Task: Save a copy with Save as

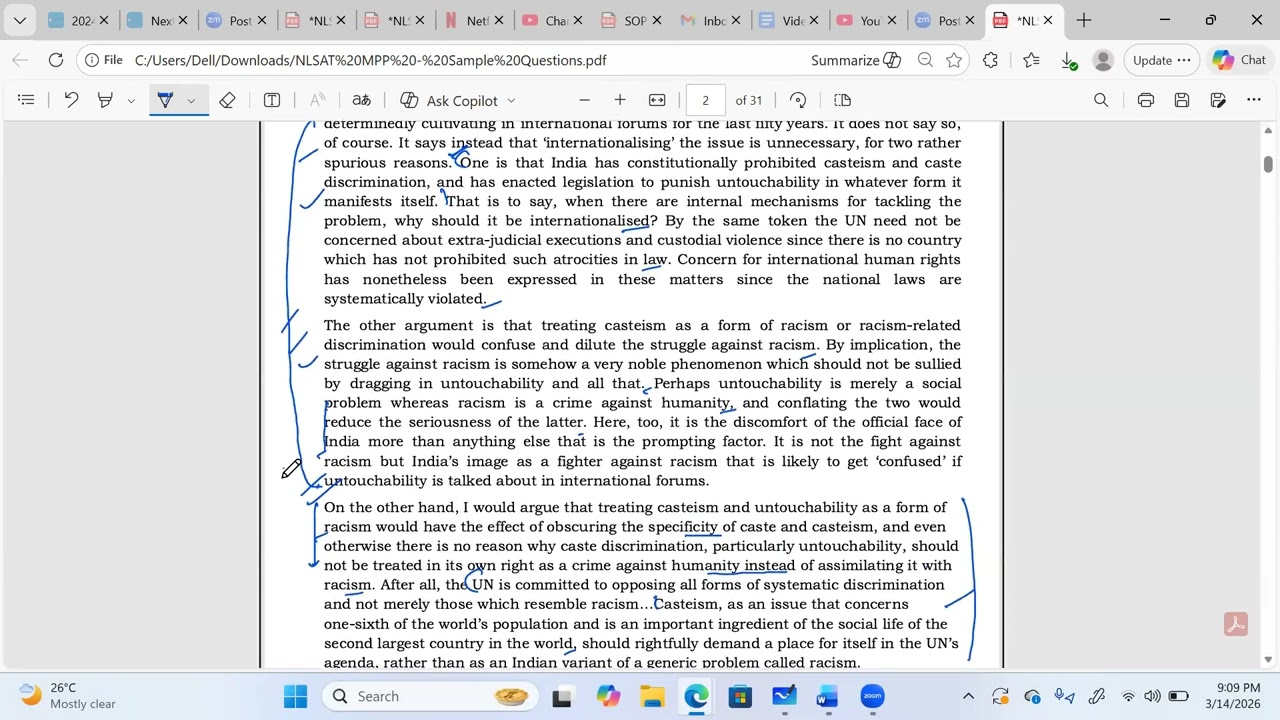Action: click(1218, 100)
